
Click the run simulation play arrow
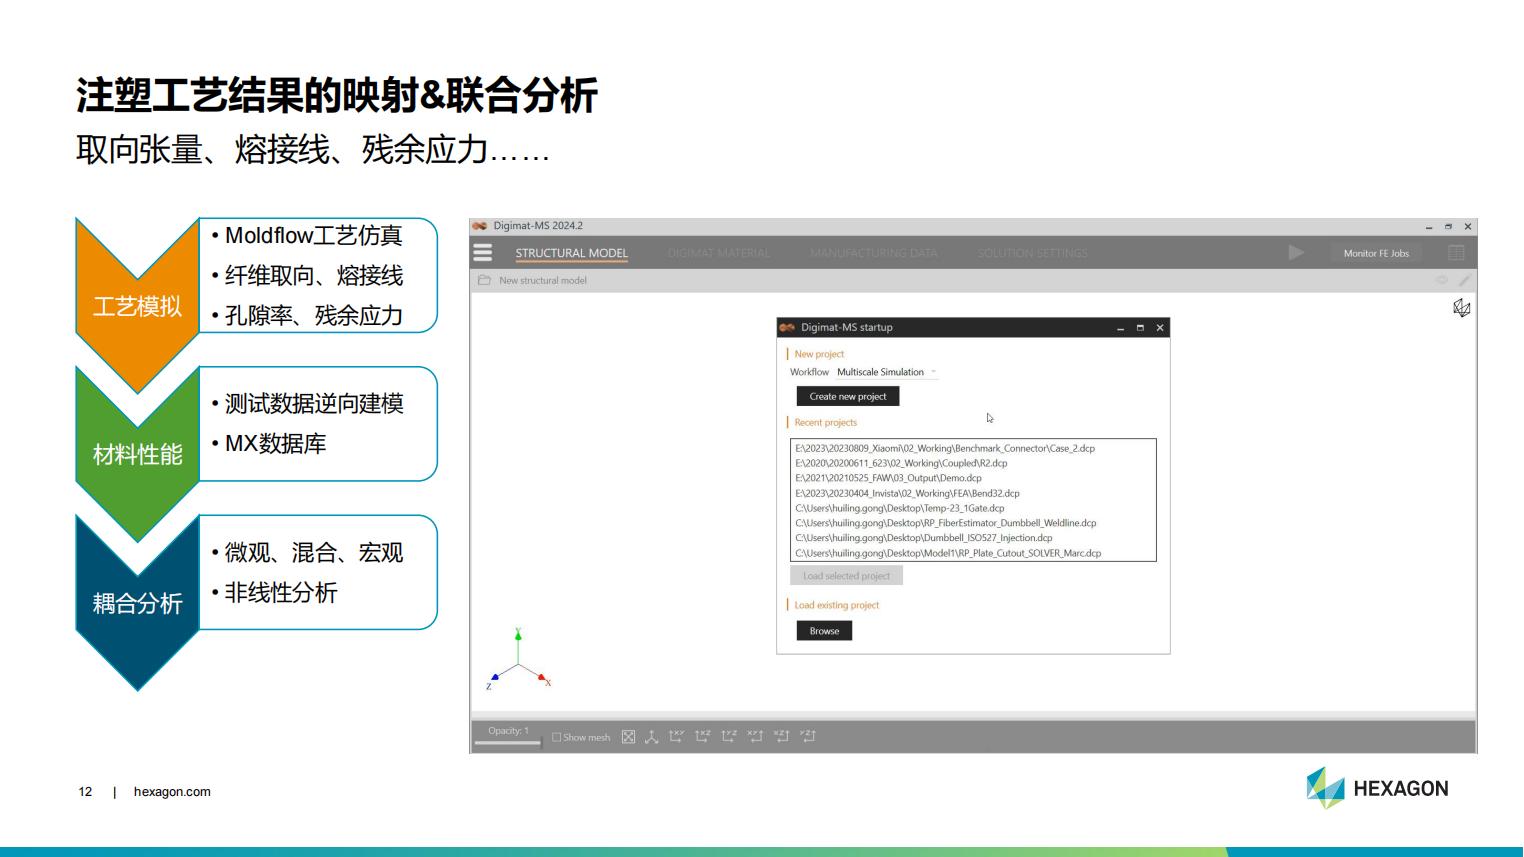pyautogui.click(x=1296, y=253)
